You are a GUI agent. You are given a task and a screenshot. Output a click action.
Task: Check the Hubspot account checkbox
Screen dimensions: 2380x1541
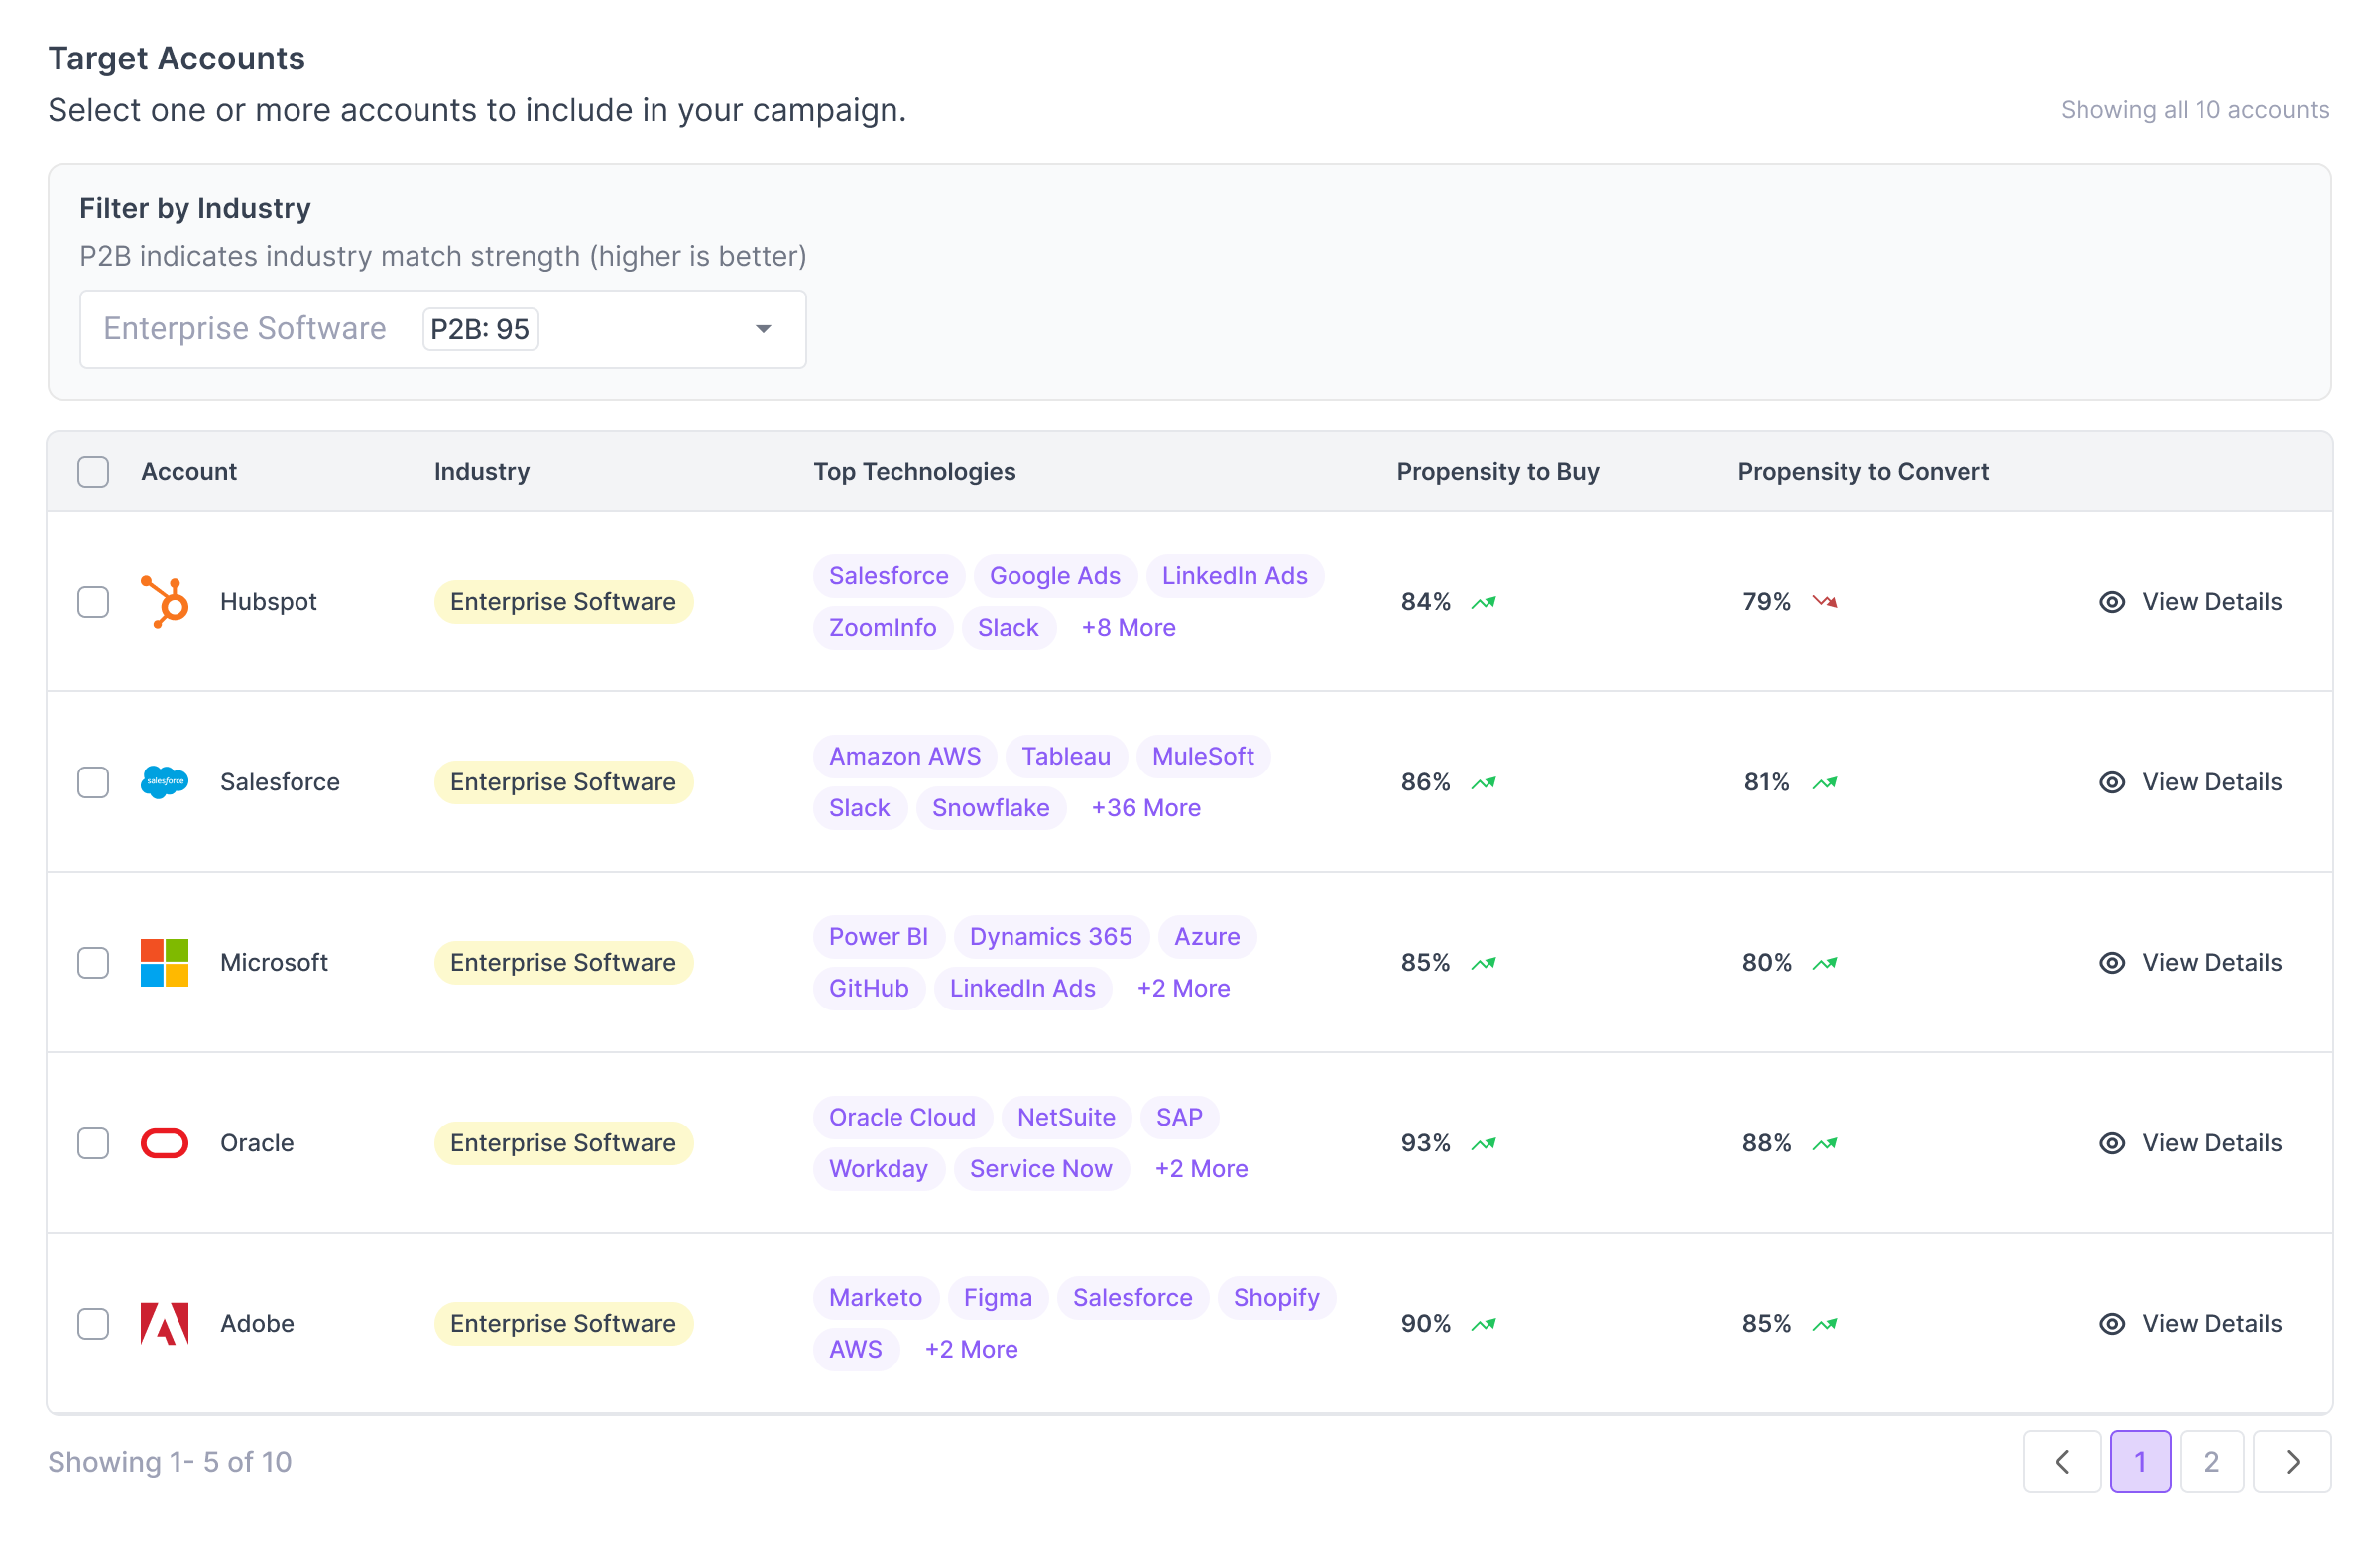(94, 602)
